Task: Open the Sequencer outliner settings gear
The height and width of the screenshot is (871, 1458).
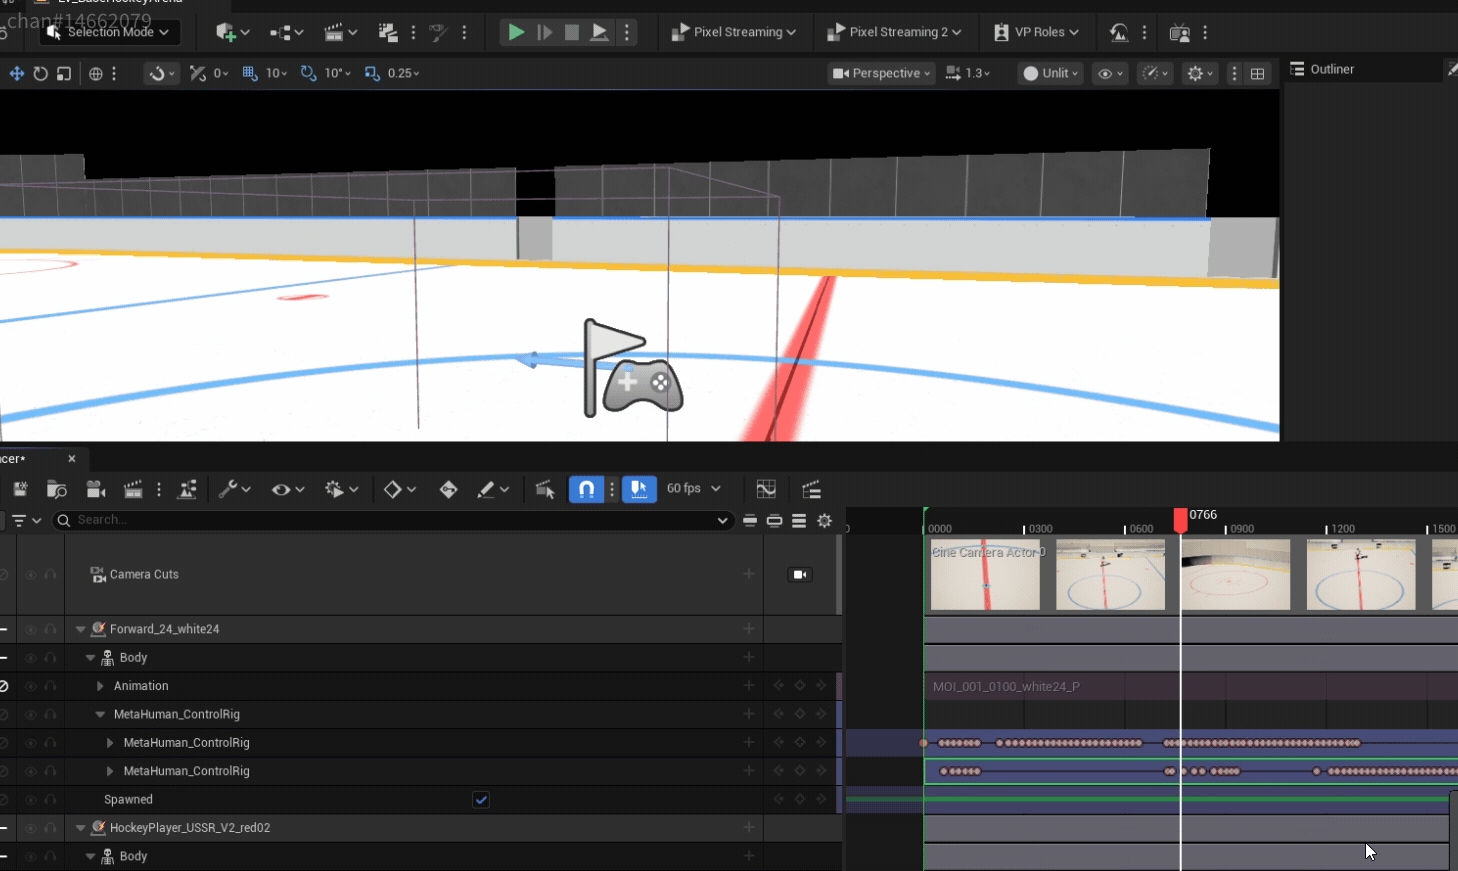Action: coord(825,520)
